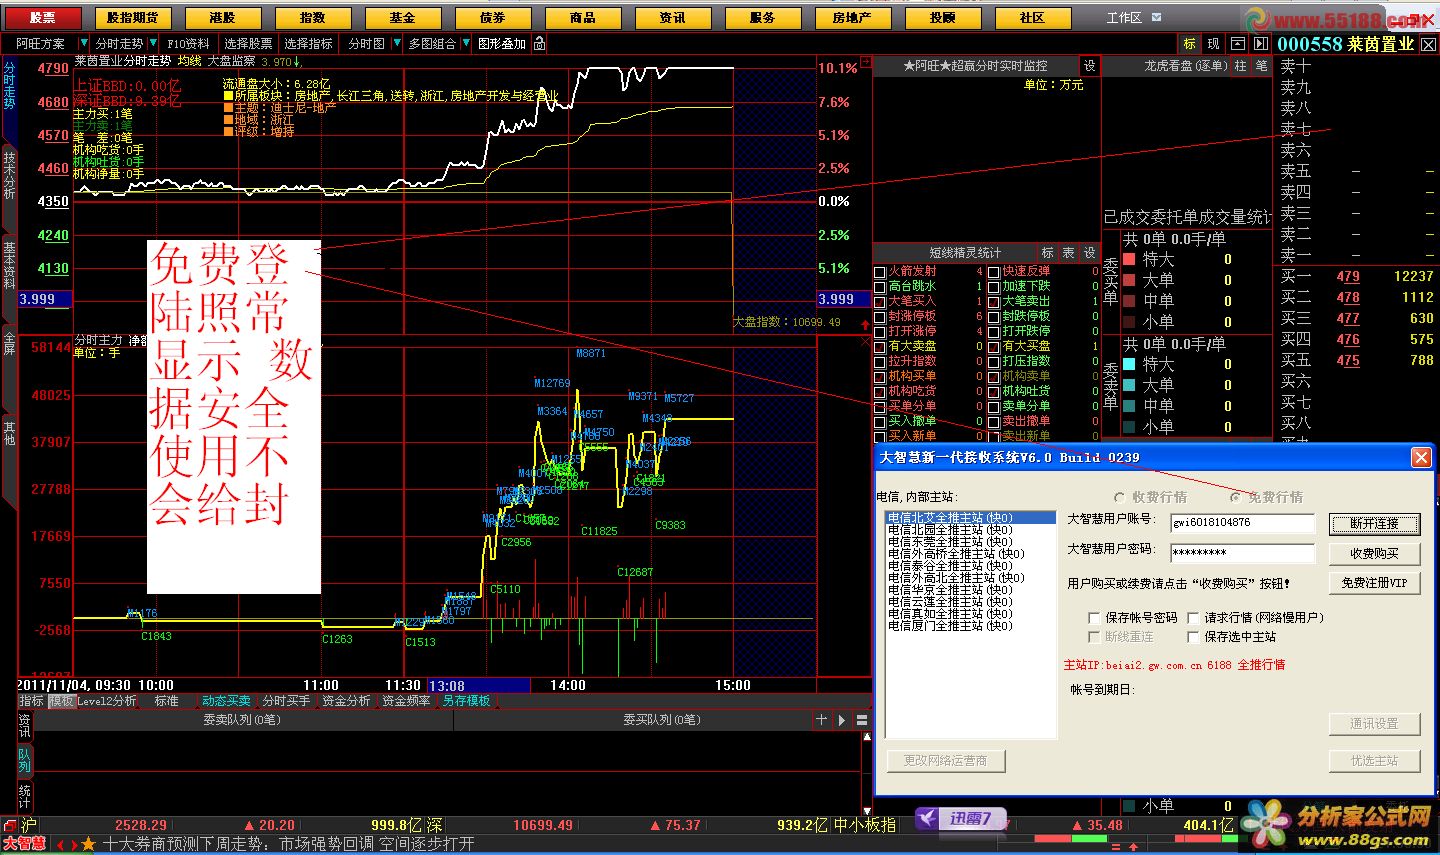Toggle the 加速下跌 checkbox
Viewport: 1440px width, 855px height.
[x=994, y=287]
